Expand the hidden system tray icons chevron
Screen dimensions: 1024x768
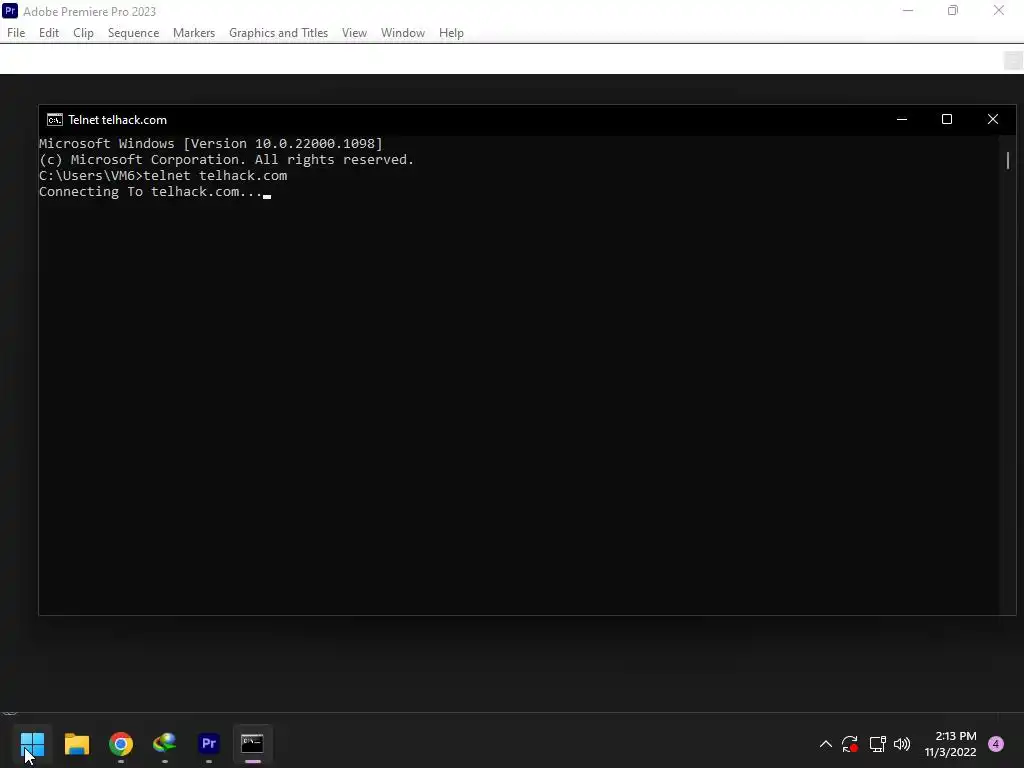point(825,744)
